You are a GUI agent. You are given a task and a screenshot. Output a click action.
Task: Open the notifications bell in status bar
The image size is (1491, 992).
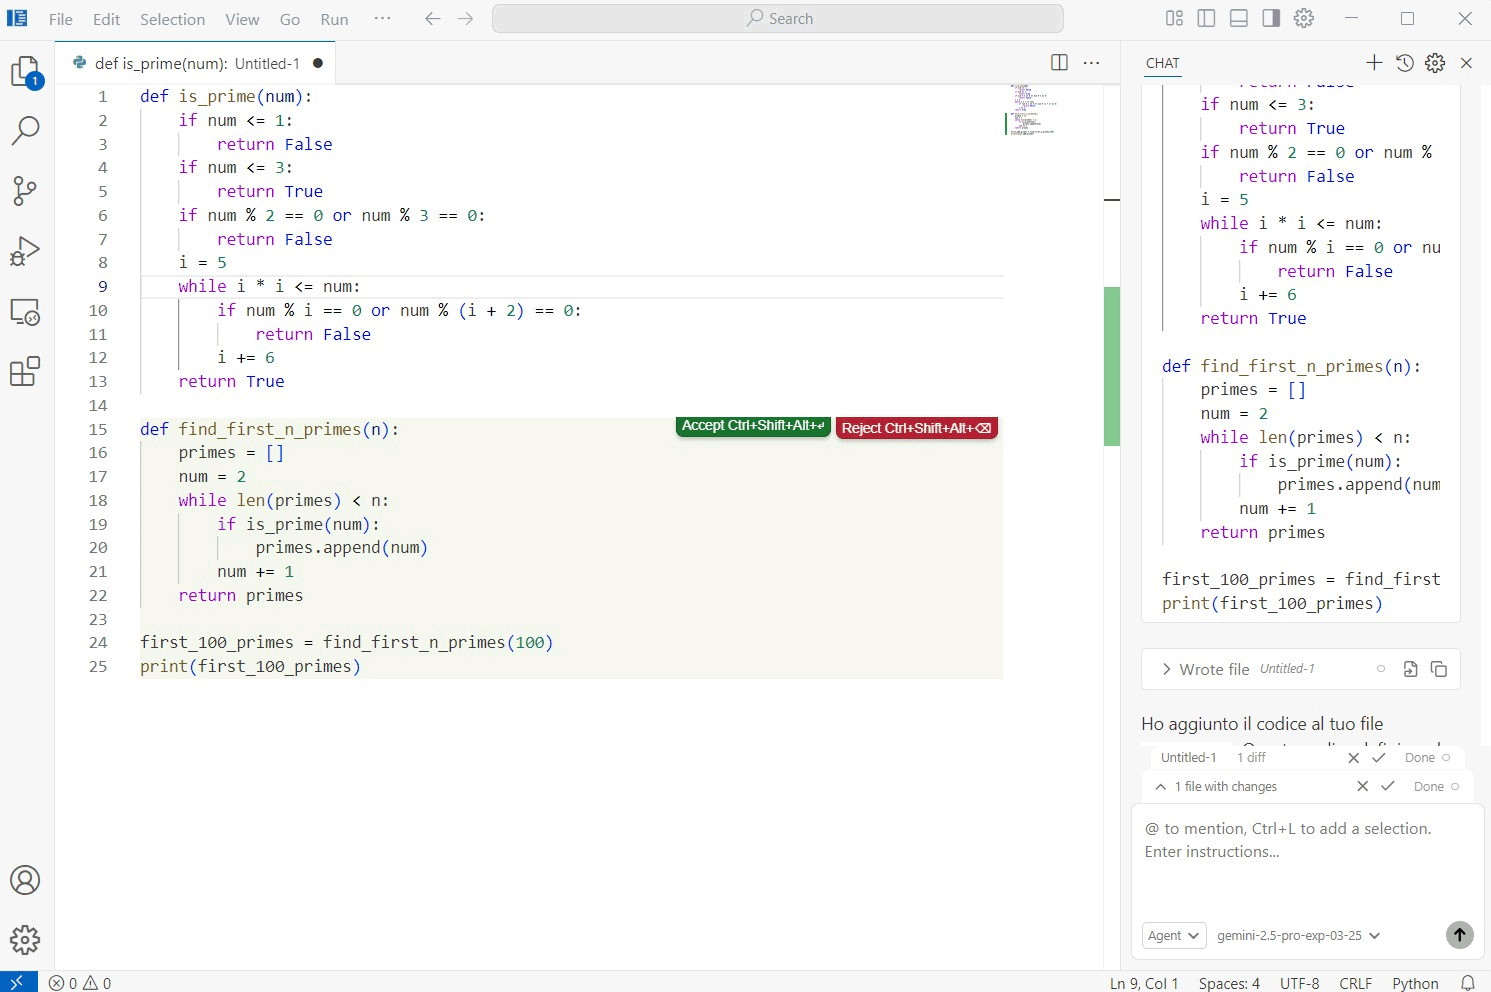(1468, 983)
